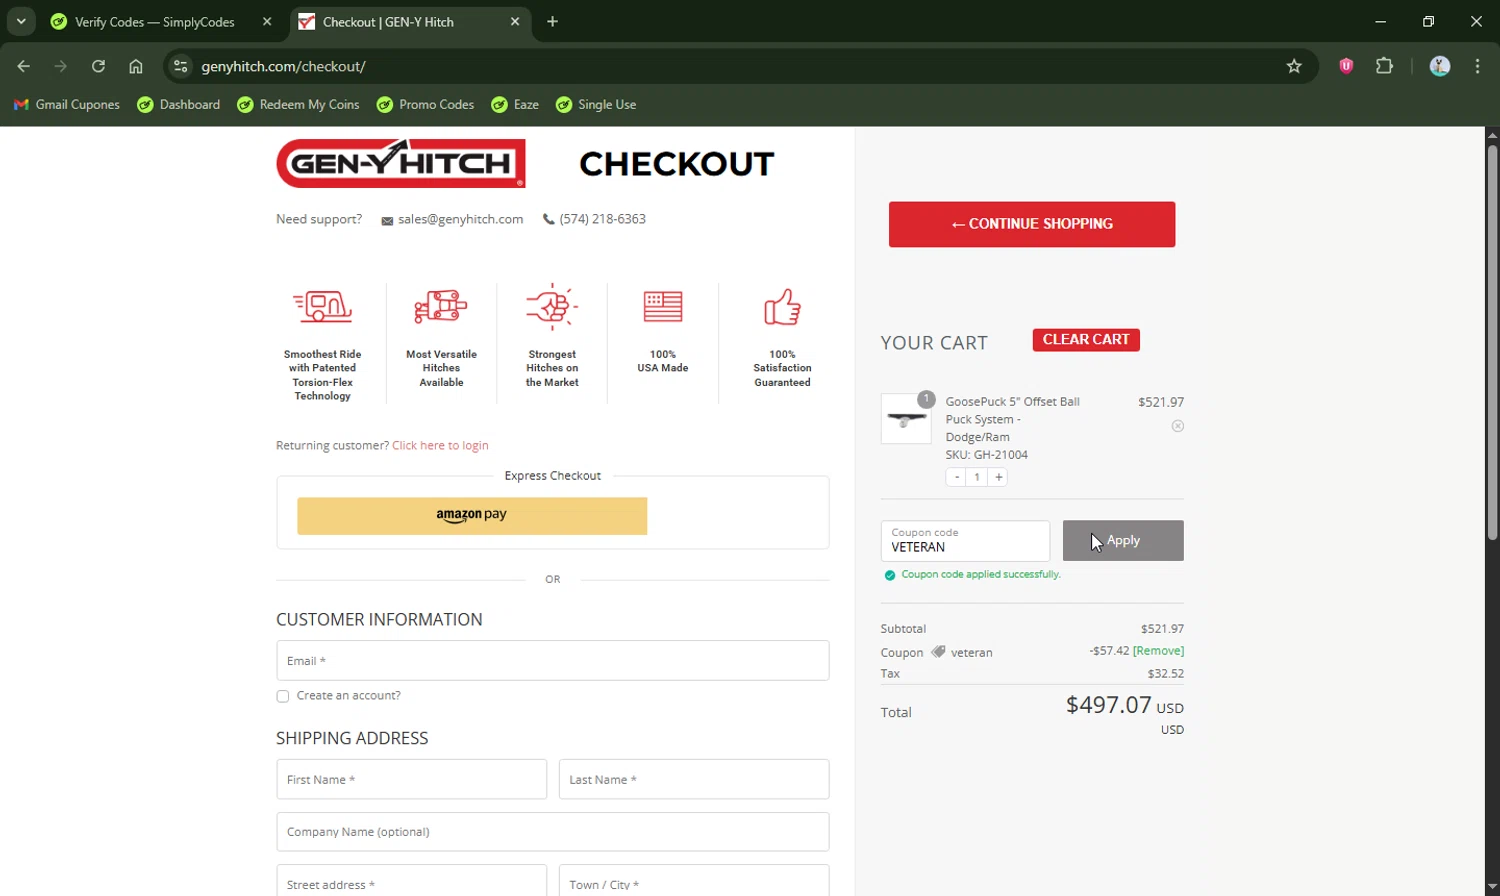Click the green coupon success checkmark icon
The height and width of the screenshot is (896, 1500).
tap(889, 575)
